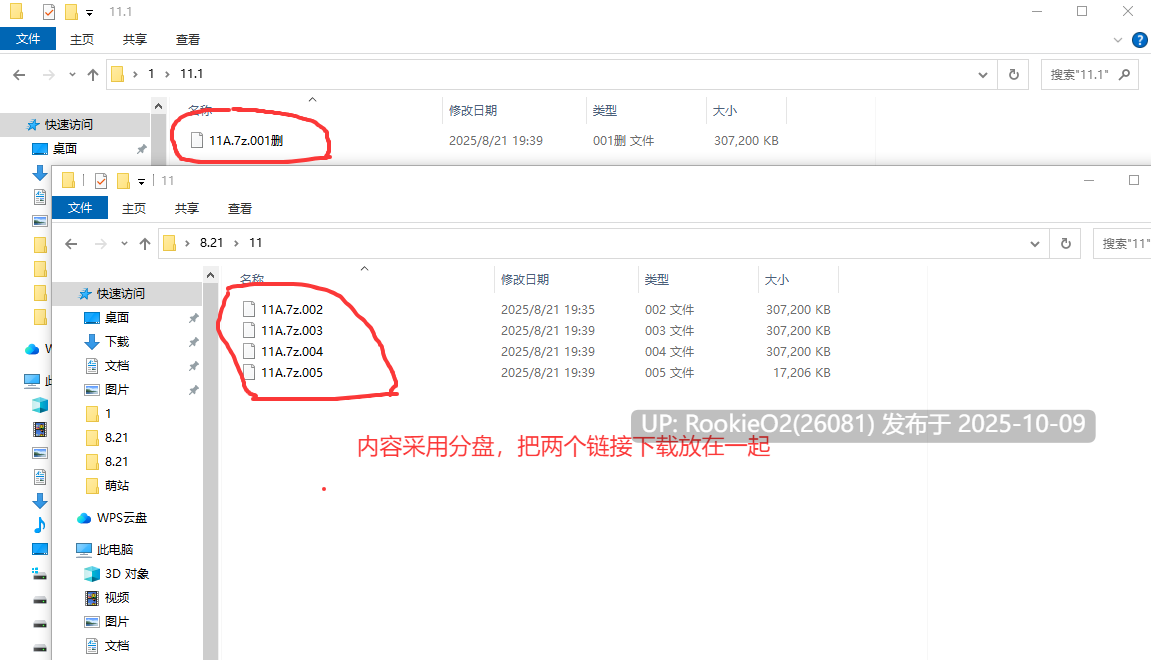Screen dimensions: 1151x660
Task: Open 萌站 folder in the sidebar
Action: (x=117, y=485)
